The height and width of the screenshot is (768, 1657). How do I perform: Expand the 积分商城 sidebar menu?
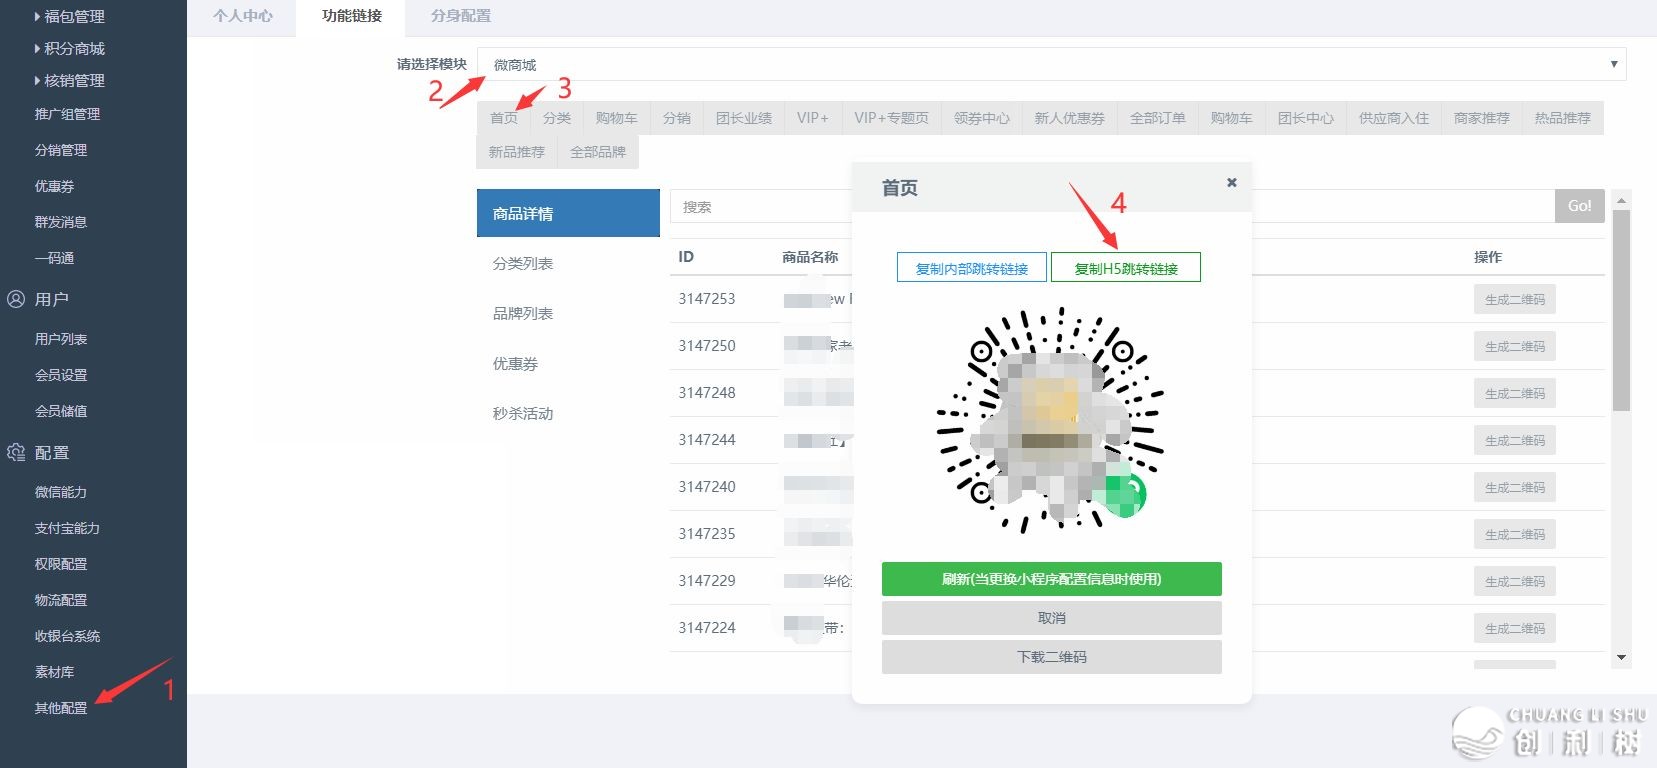[69, 48]
